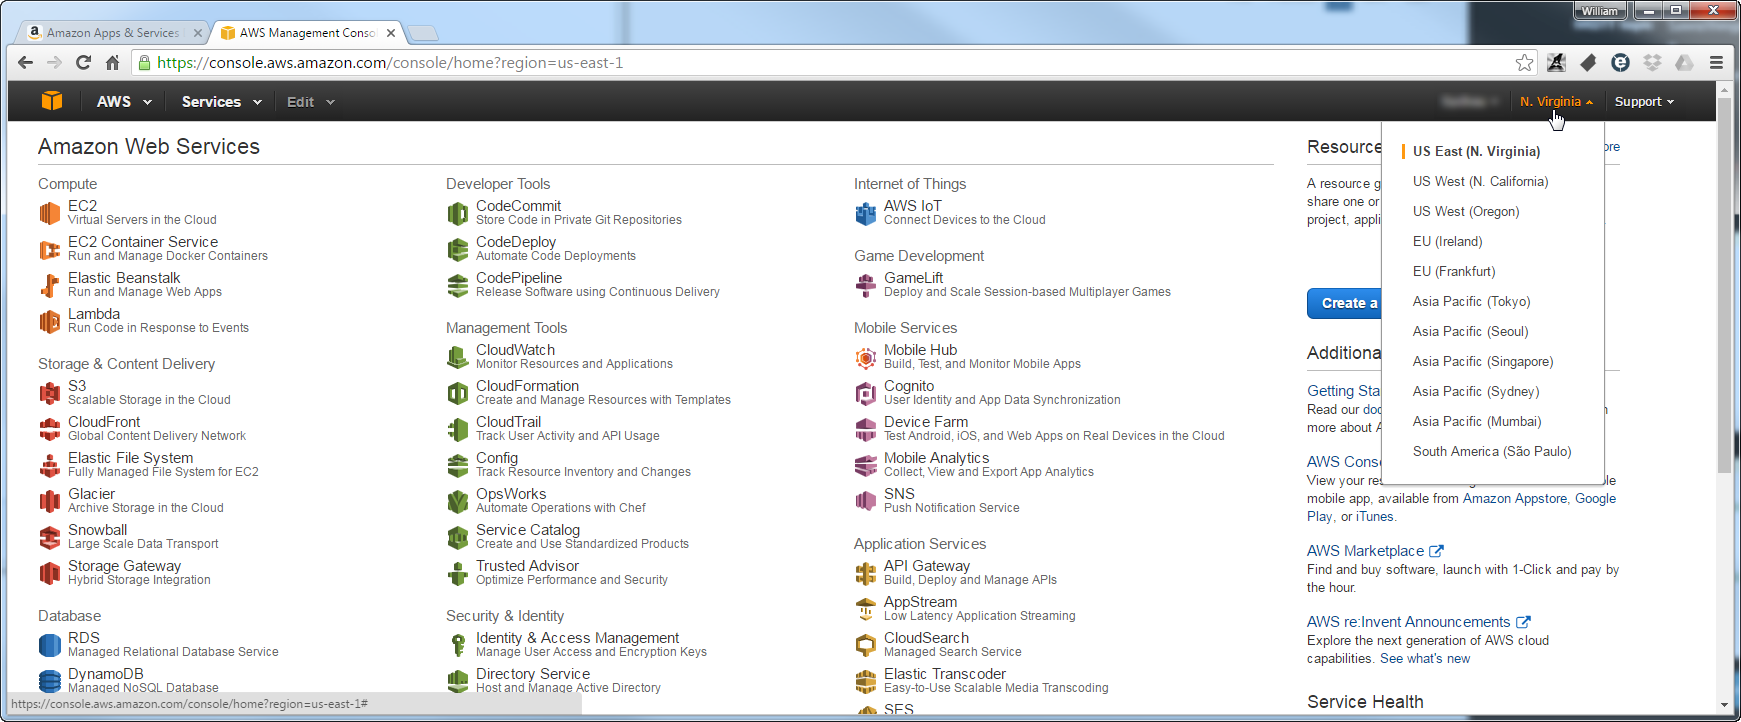
Task: Open the EC2 Container Service link
Action: (143, 242)
